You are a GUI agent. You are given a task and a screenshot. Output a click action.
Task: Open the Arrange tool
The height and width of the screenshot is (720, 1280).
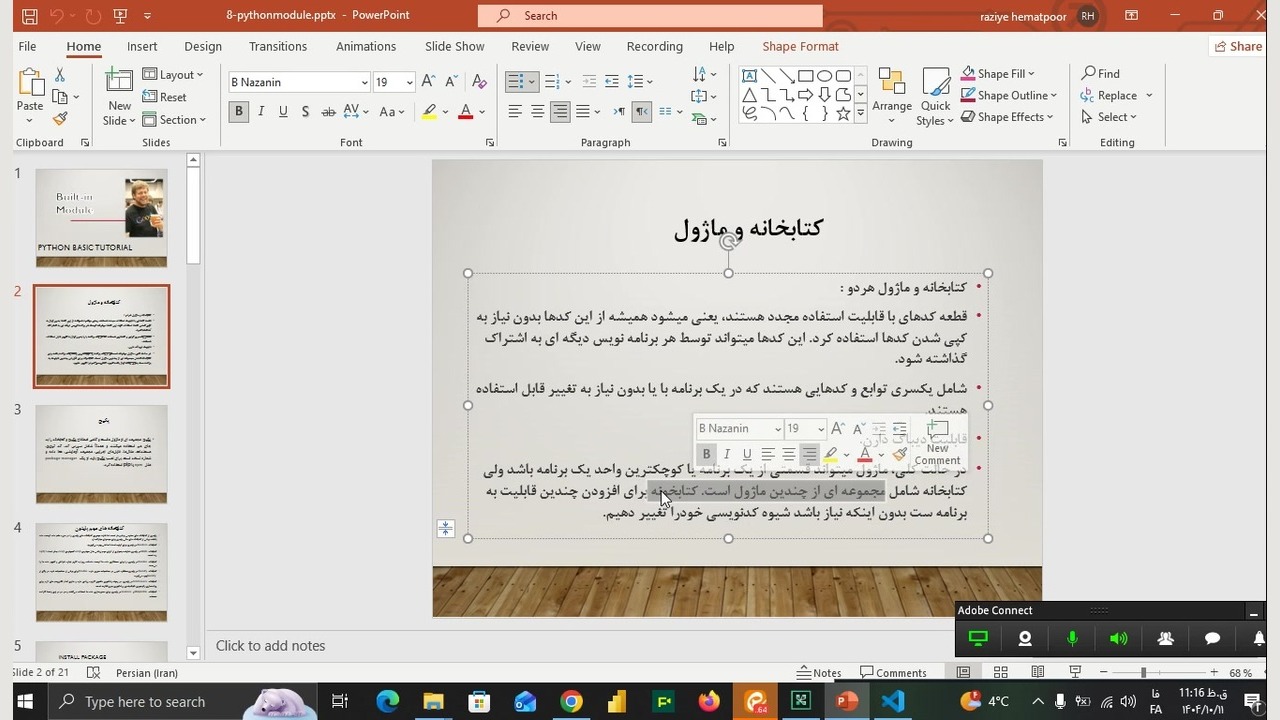click(891, 95)
